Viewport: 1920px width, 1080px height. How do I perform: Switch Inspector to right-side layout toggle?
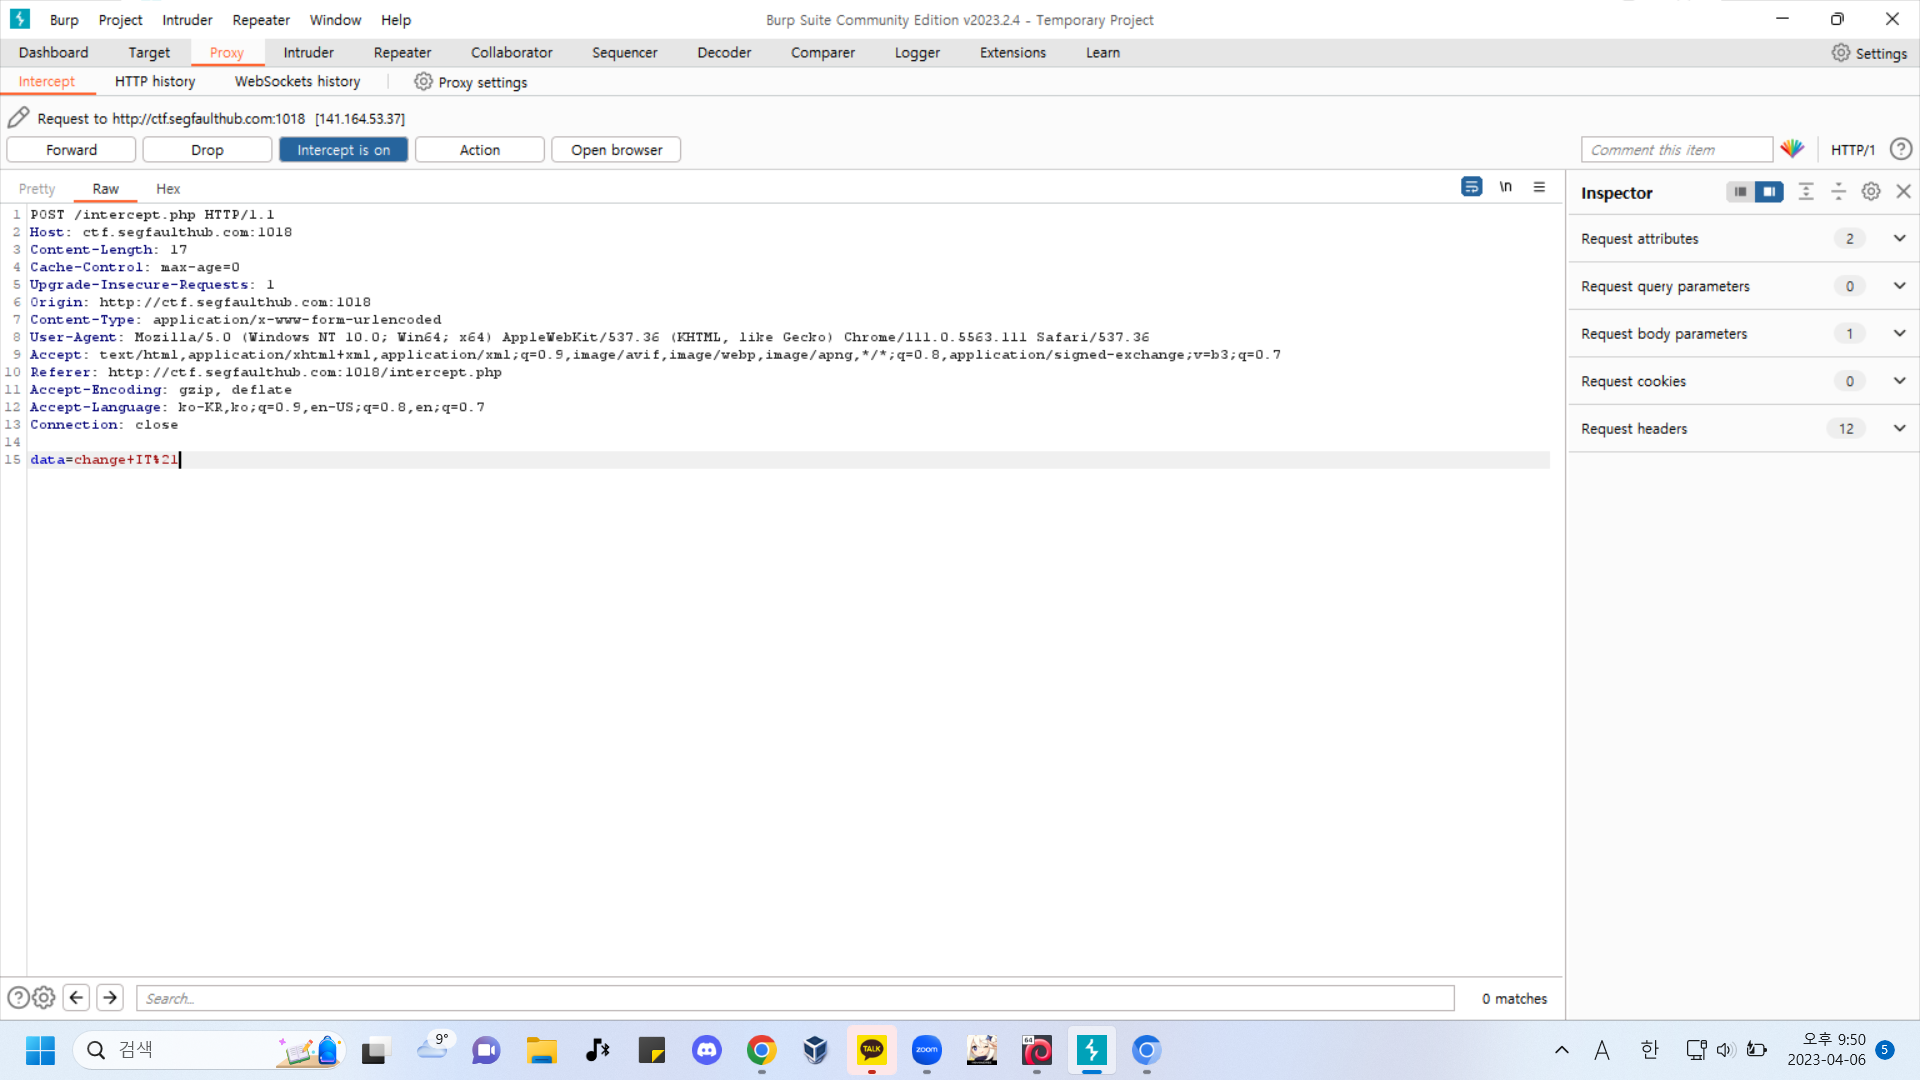pyautogui.click(x=1769, y=192)
